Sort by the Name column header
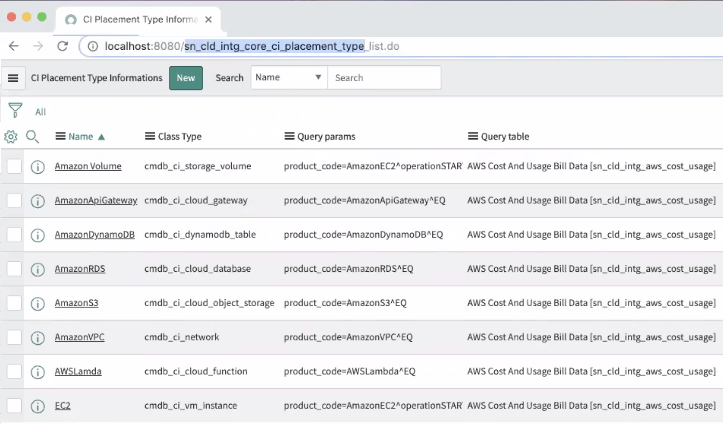This screenshot has width=723, height=424. tap(81, 136)
